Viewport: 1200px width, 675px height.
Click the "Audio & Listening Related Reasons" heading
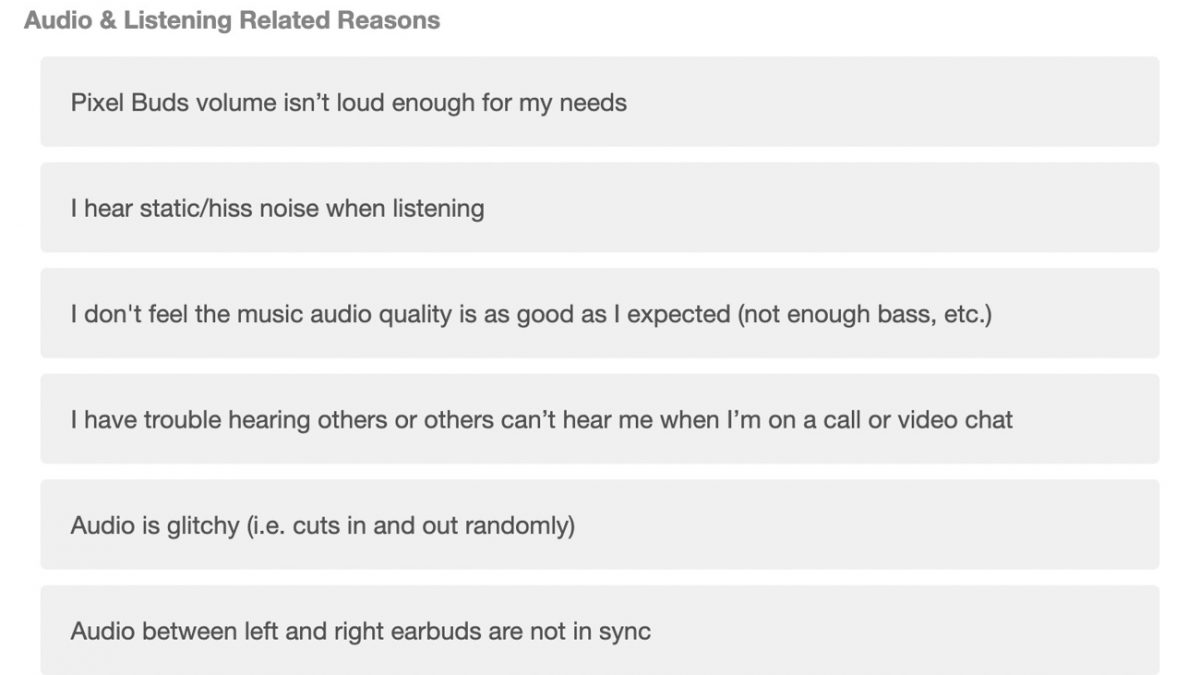click(x=231, y=20)
